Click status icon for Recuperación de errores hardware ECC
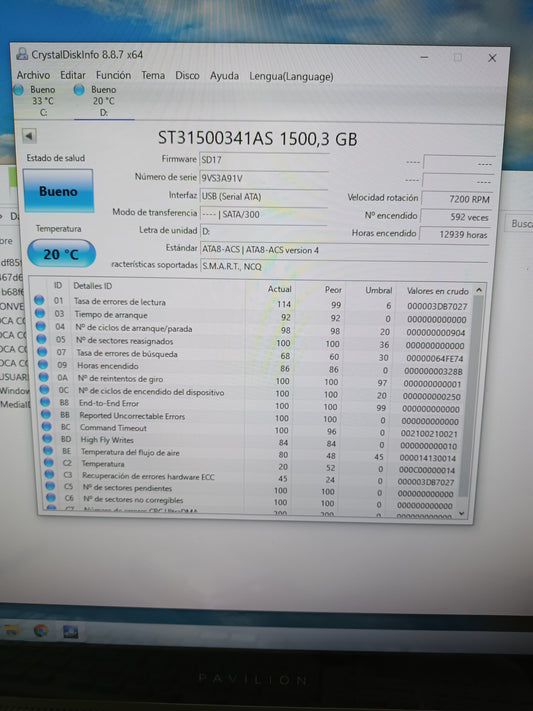Screen dimensions: 533x711 [x=49, y=474]
